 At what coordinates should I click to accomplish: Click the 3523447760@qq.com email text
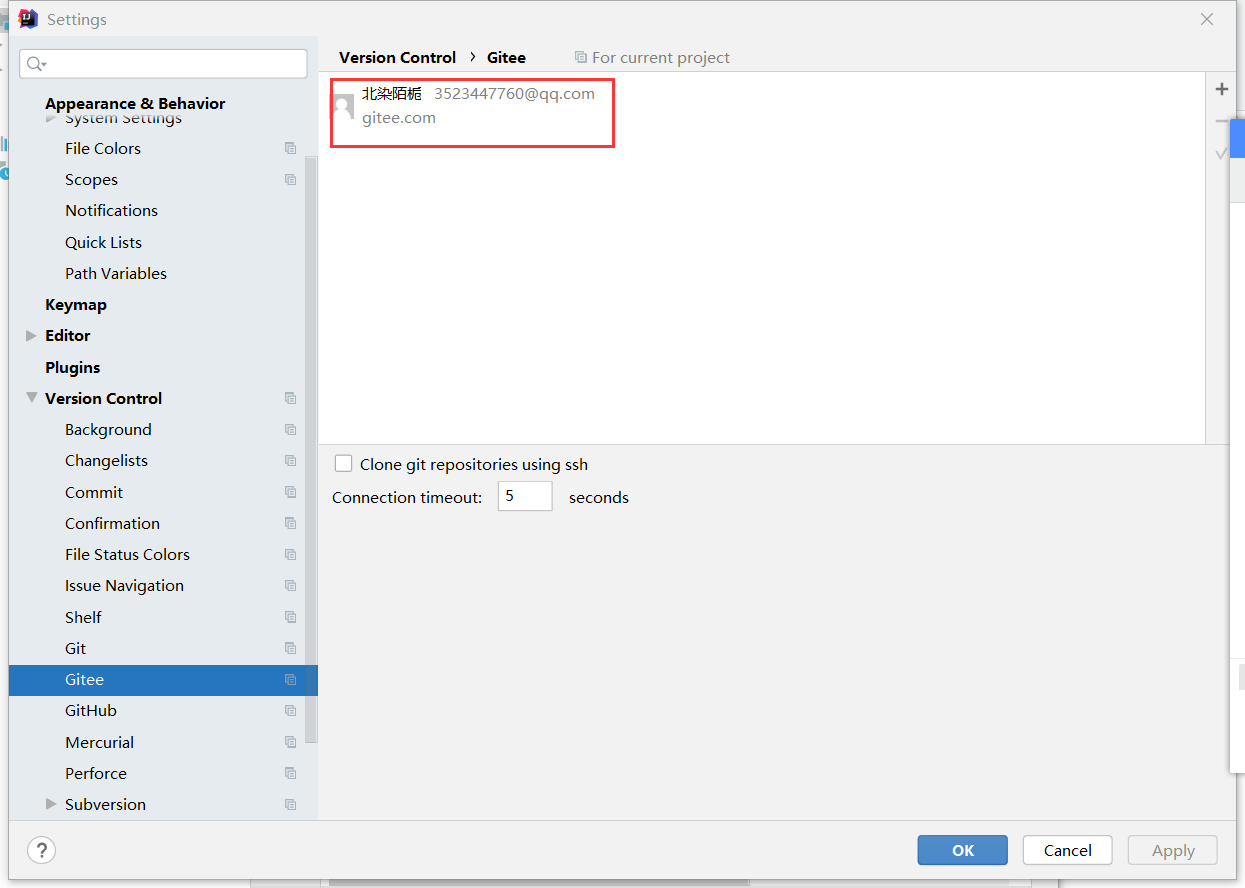click(x=514, y=94)
